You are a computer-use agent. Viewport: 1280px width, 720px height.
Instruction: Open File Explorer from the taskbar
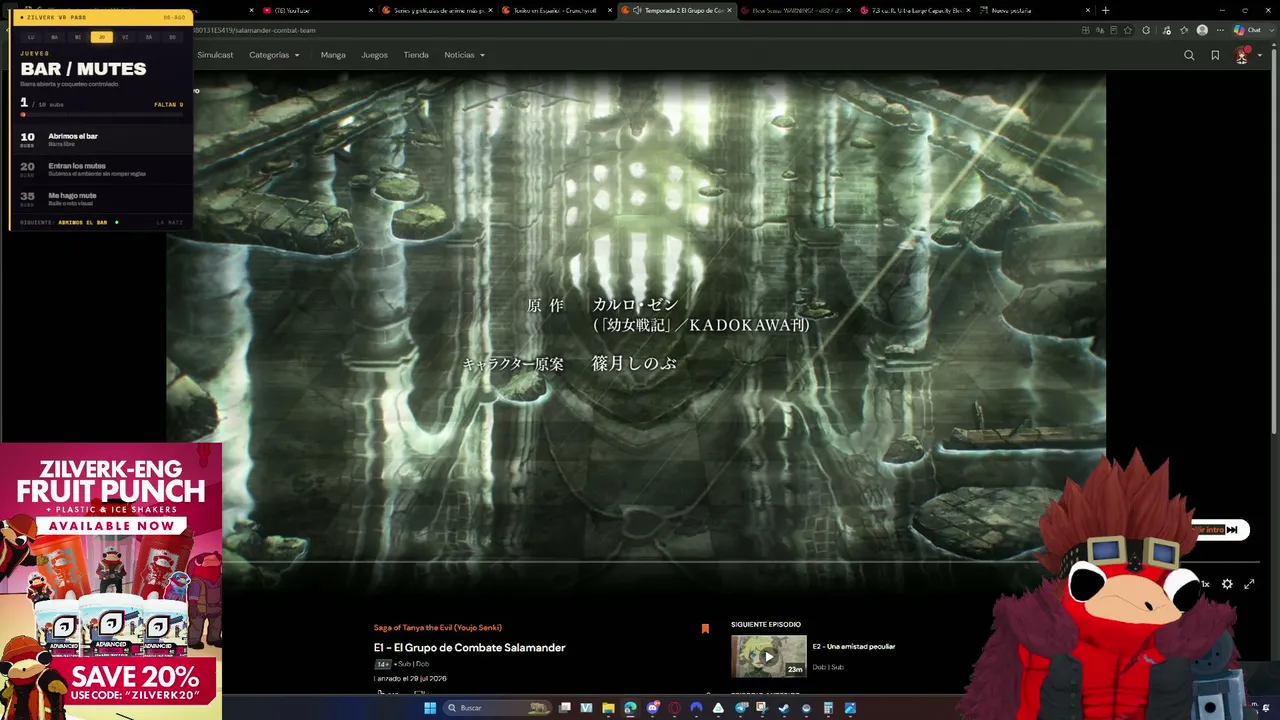click(608, 708)
